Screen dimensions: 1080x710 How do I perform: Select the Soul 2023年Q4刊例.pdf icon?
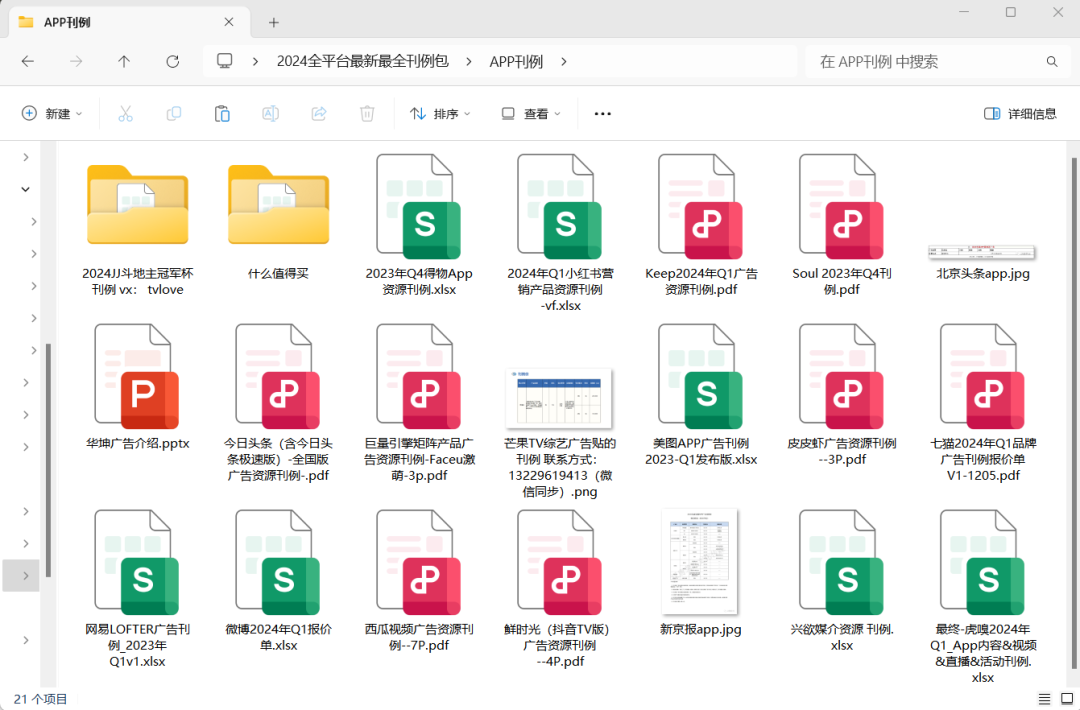pos(842,207)
